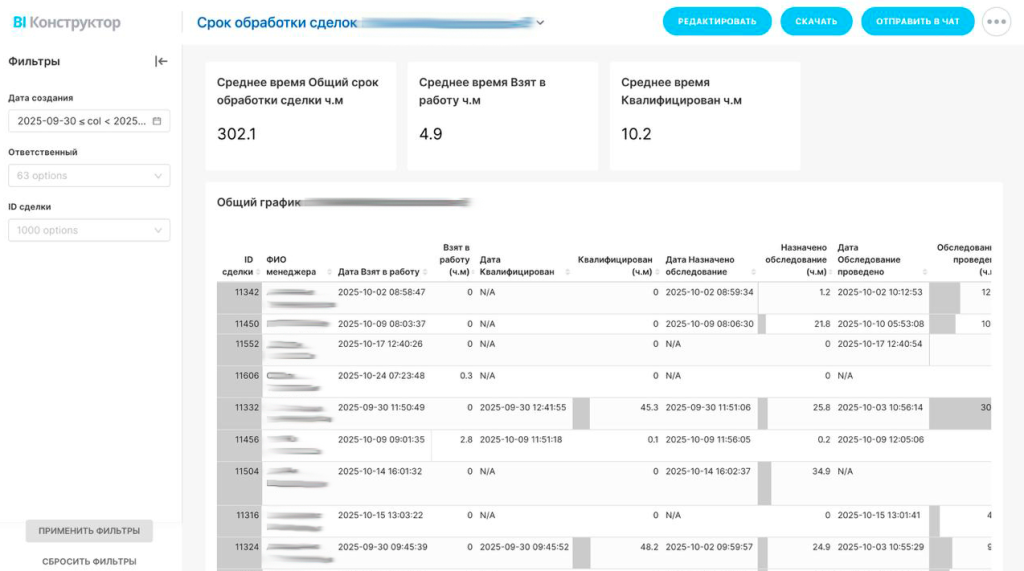The height and width of the screenshot is (571, 1024).
Task: Sort by ID сделки column header
Action: point(238,265)
